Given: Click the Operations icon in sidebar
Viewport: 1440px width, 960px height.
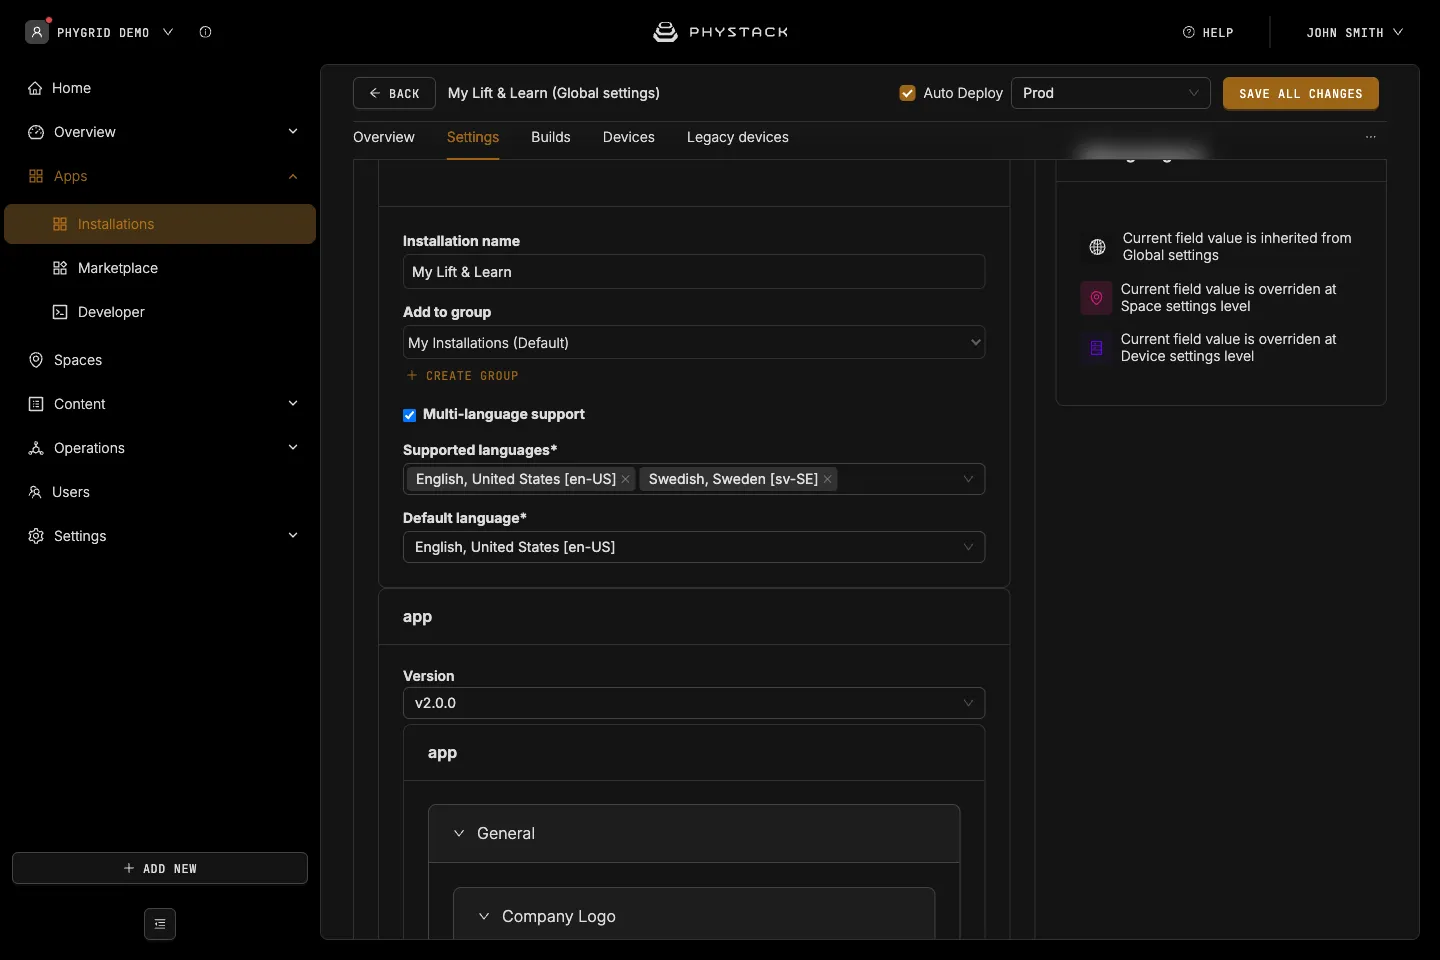Looking at the screenshot, I should click(36, 448).
